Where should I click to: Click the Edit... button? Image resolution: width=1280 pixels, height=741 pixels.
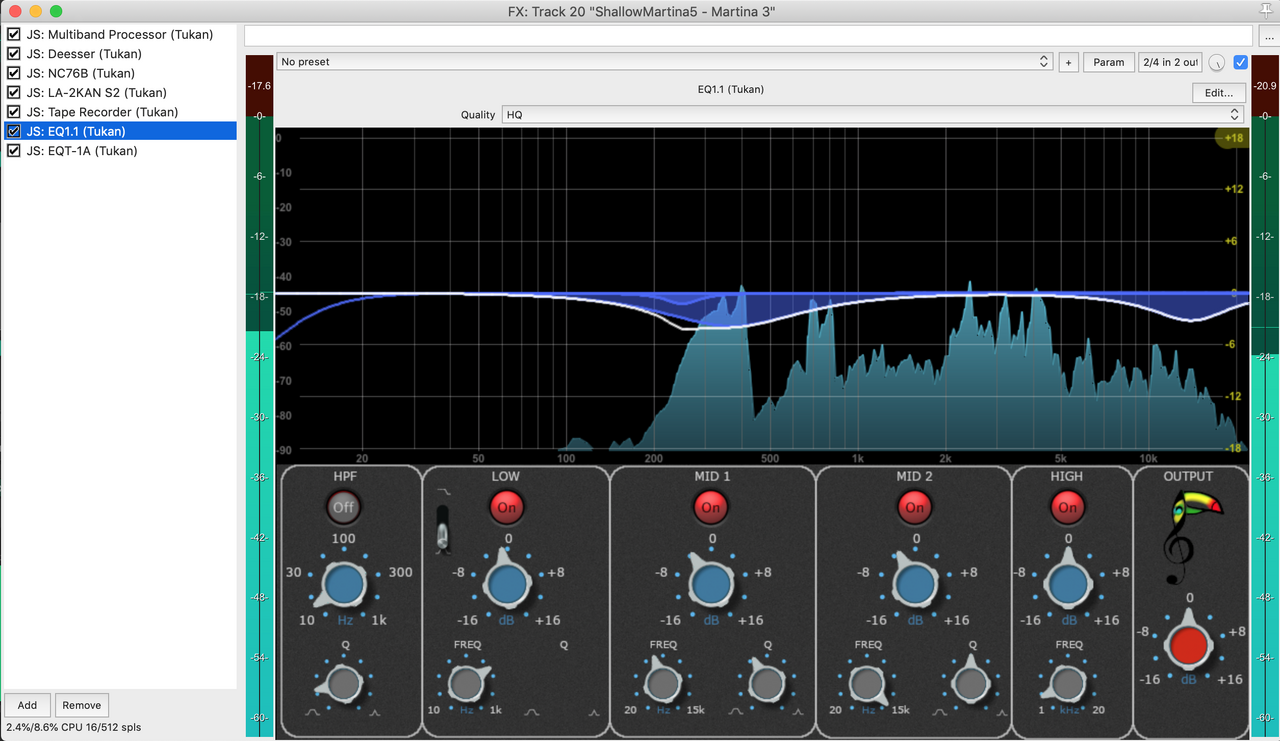tap(1218, 93)
